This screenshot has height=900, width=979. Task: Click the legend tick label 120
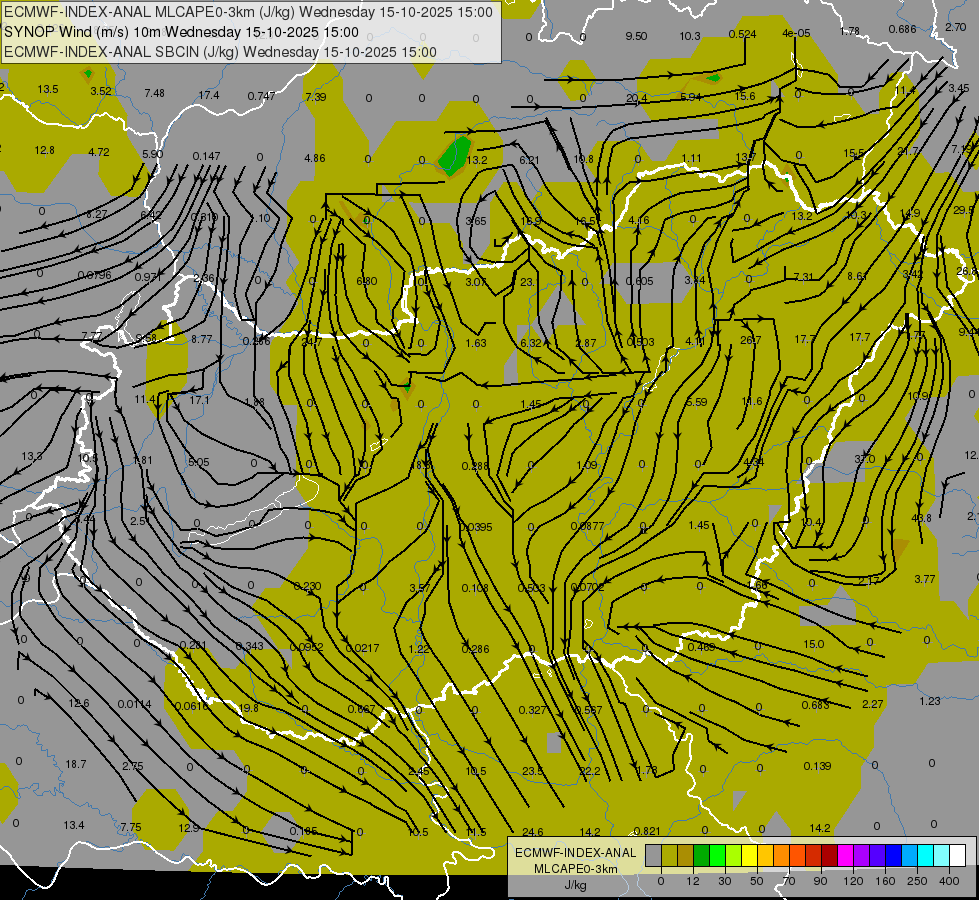[x=853, y=881]
